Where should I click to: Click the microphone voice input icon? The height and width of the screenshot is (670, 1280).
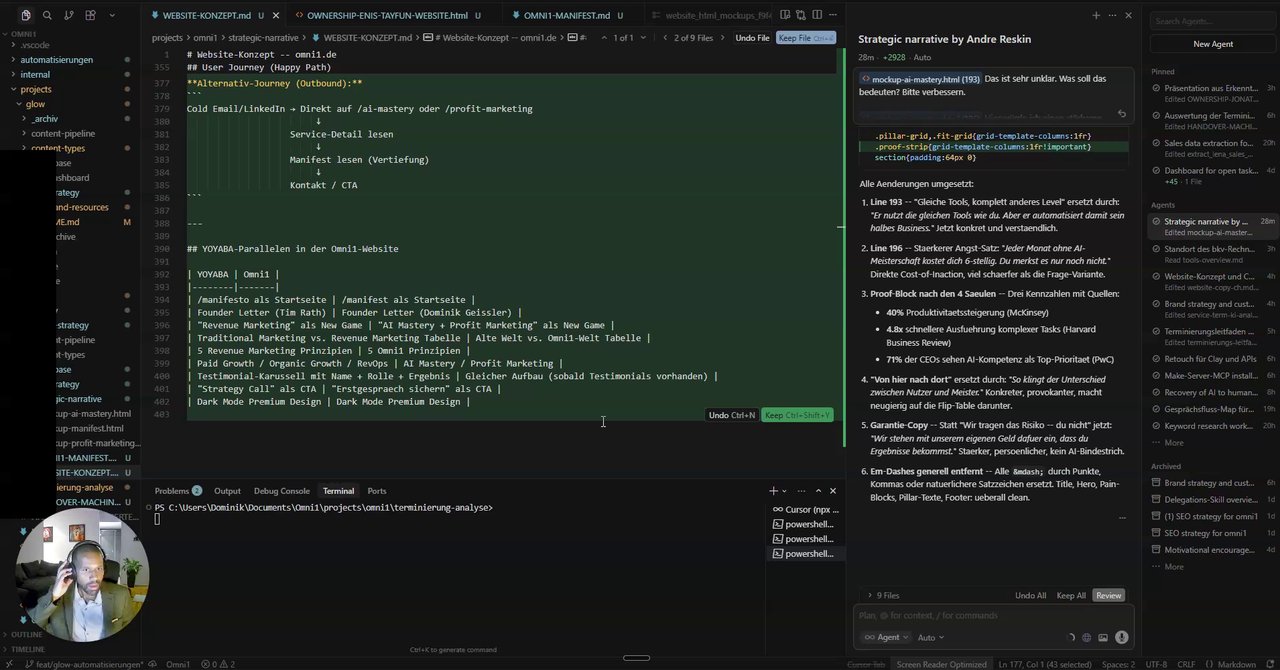tap(1122, 638)
